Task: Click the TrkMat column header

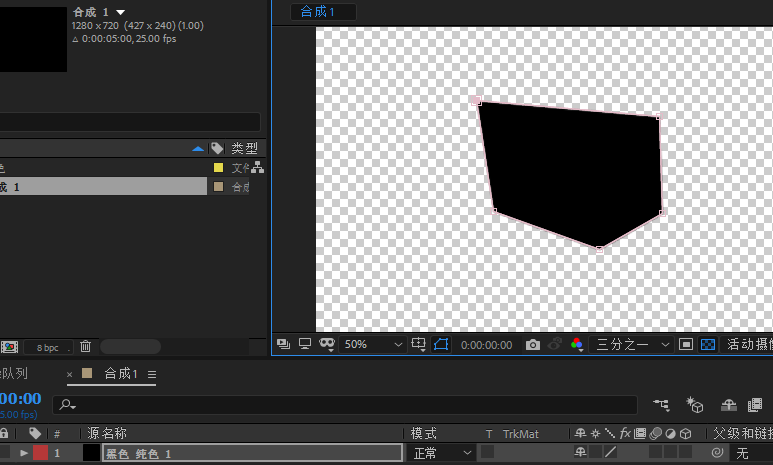Action: pyautogui.click(x=521, y=434)
